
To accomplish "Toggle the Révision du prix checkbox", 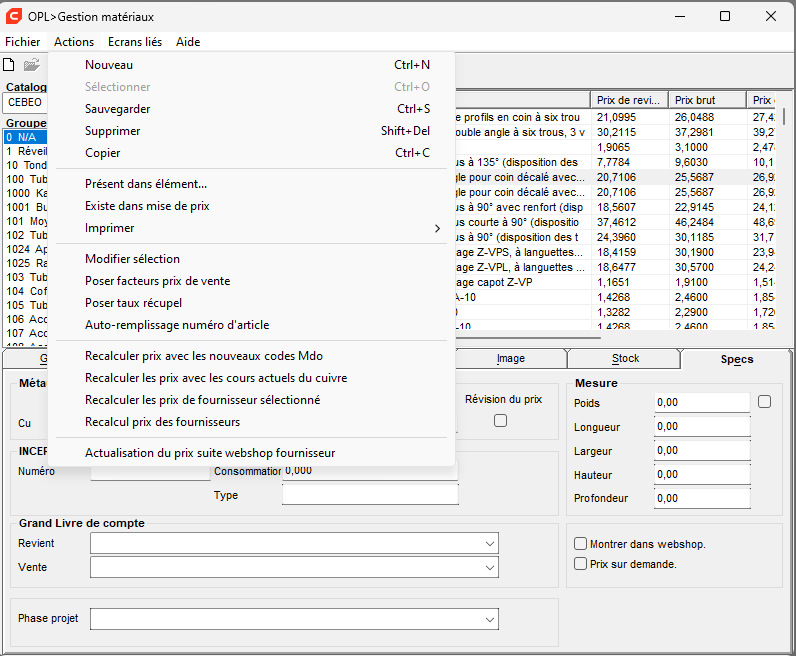I will tap(501, 420).
